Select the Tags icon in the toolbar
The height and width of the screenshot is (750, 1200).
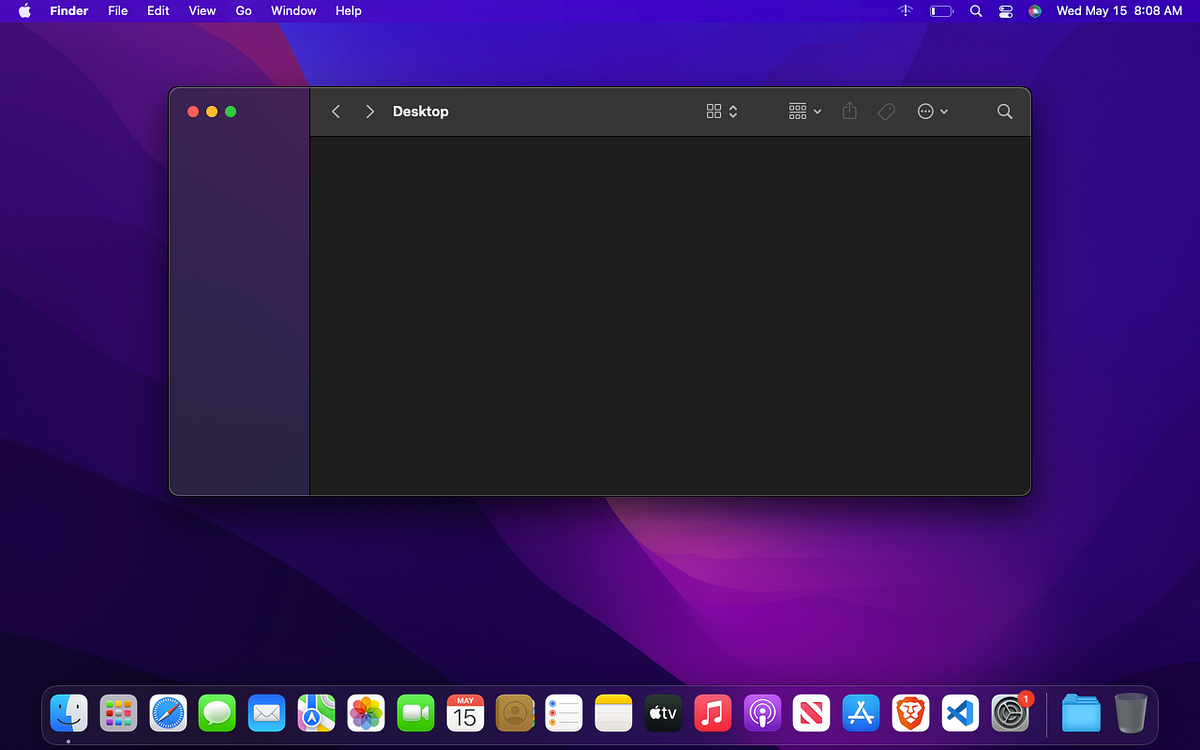coord(886,111)
